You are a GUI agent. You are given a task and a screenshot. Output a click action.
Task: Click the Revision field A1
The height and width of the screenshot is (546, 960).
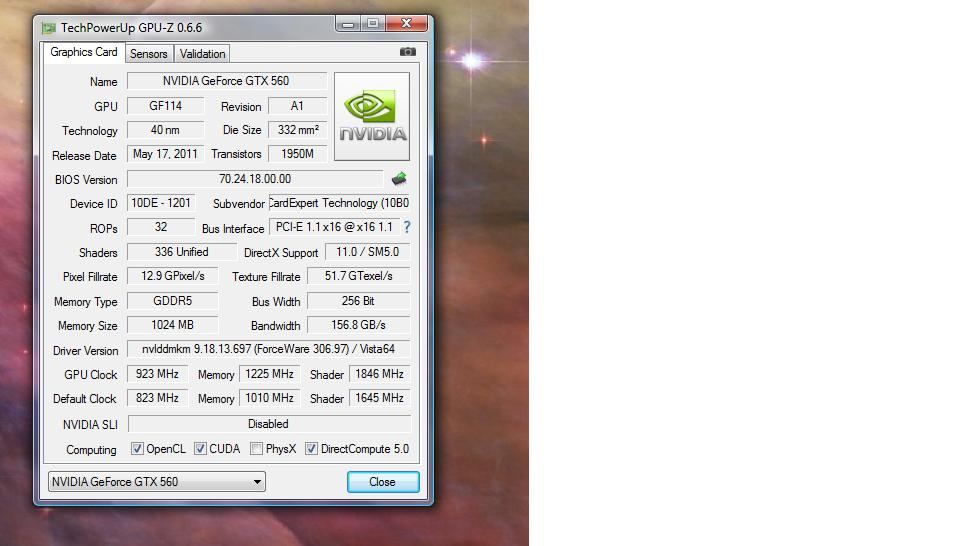(298, 106)
